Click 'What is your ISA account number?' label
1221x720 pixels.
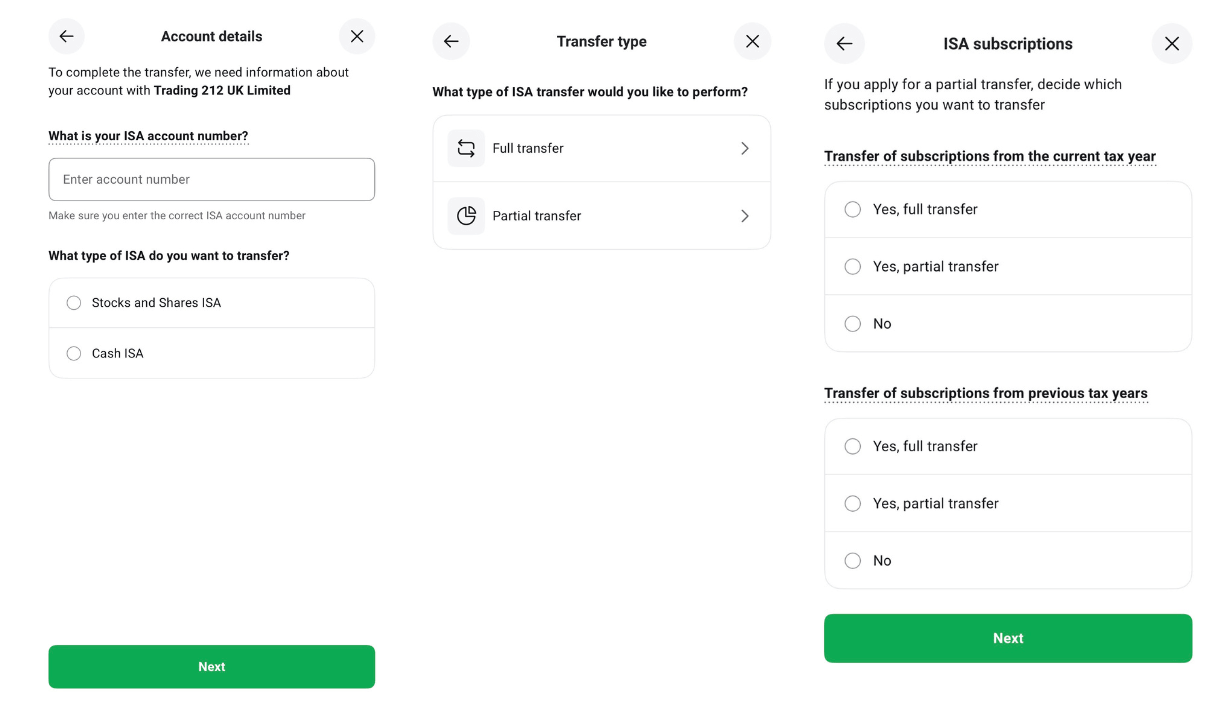(148, 136)
